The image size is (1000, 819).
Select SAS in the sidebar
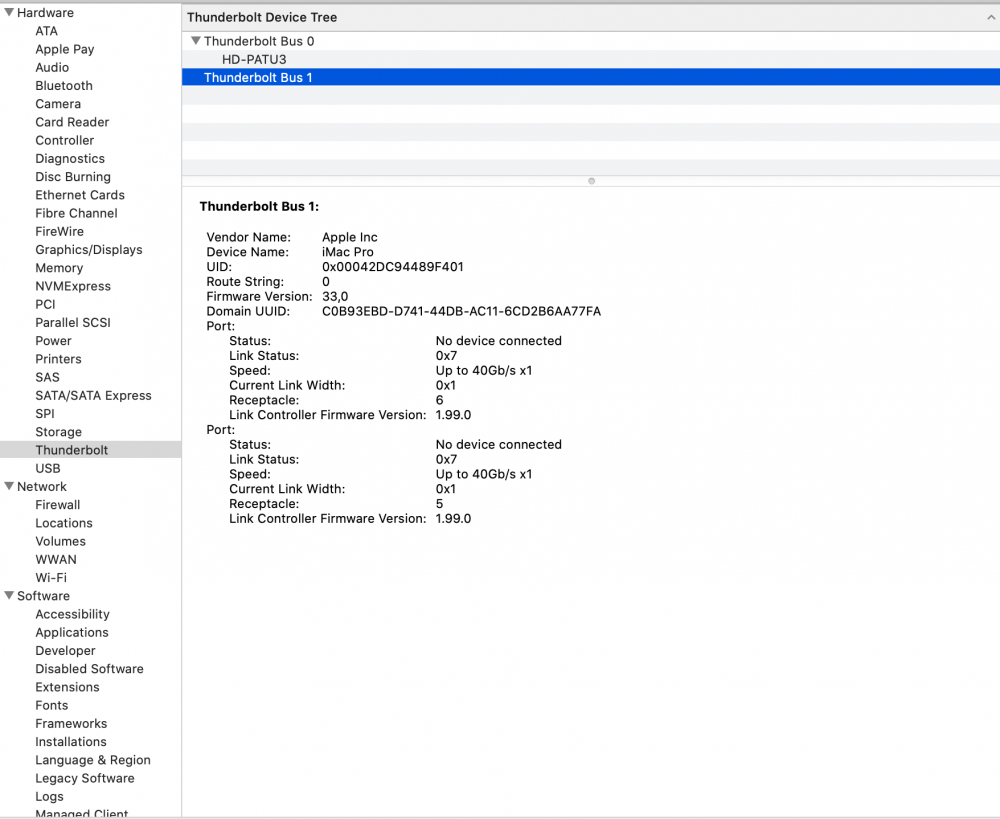pyautogui.click(x=47, y=377)
